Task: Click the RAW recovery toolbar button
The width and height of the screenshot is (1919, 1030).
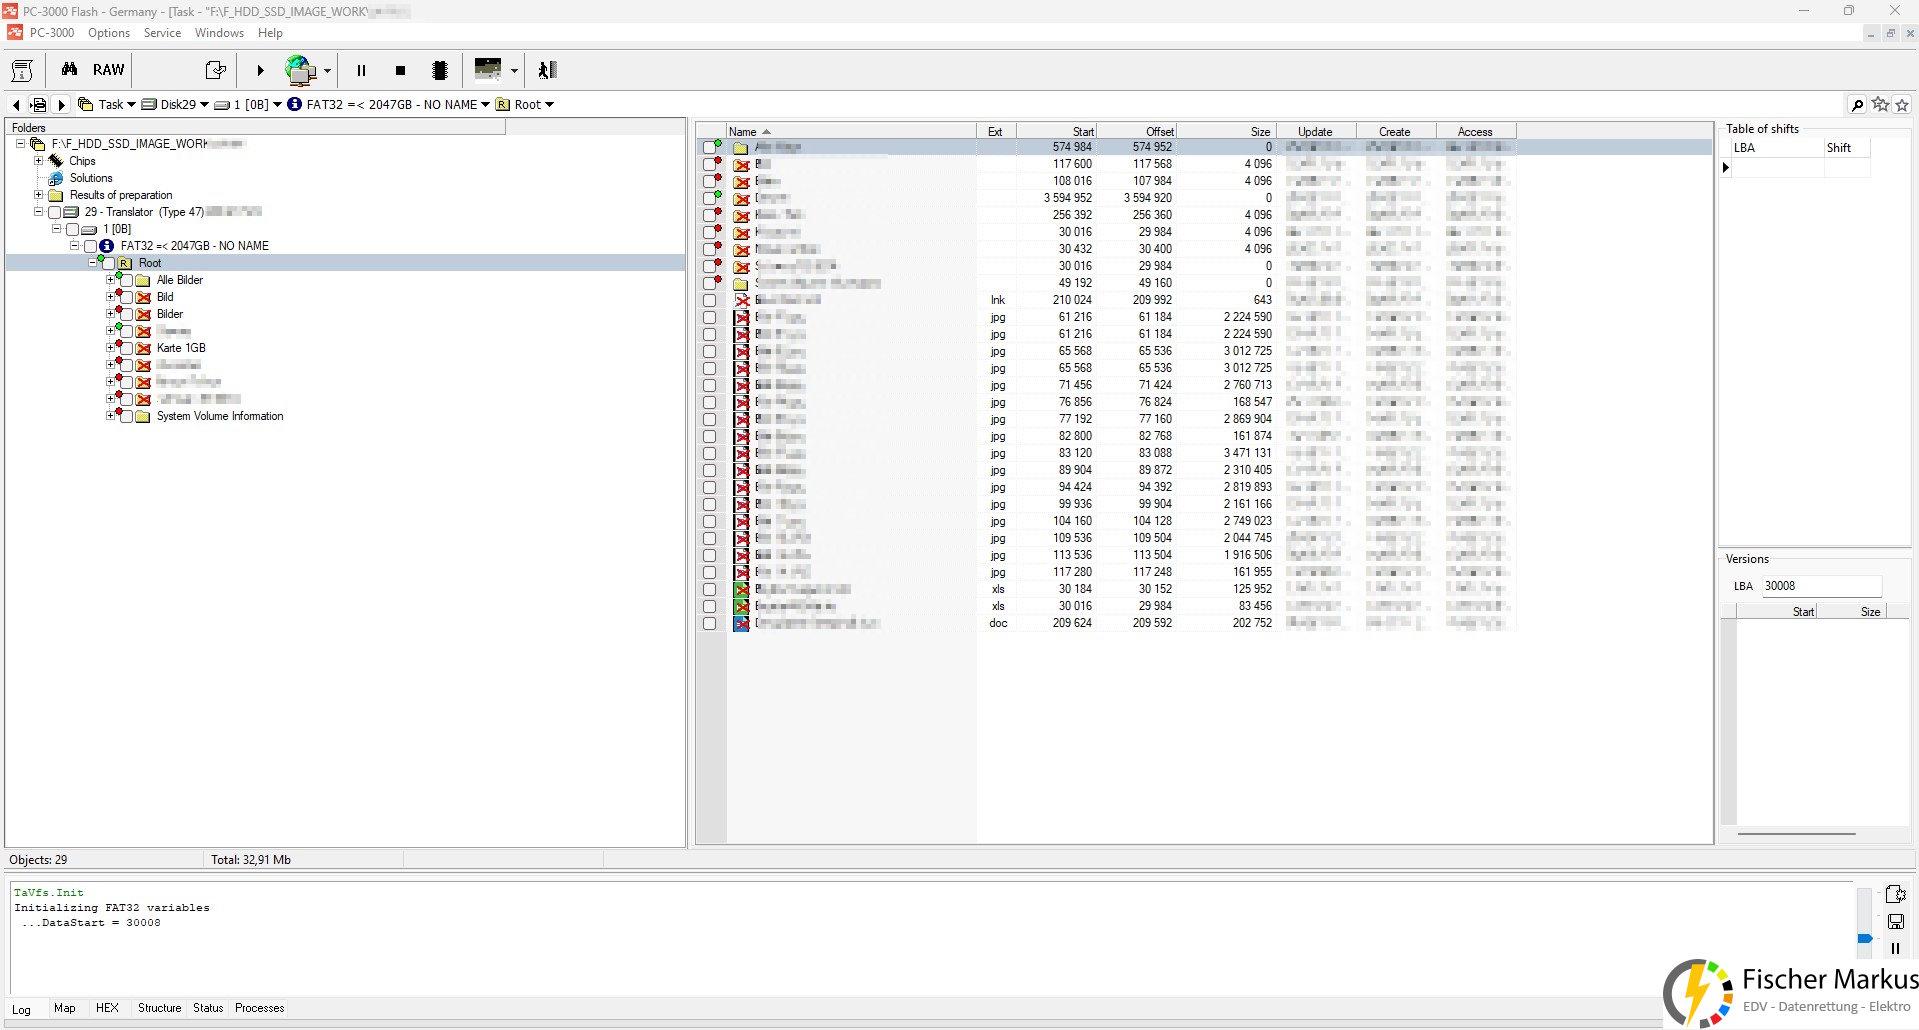Action: point(108,70)
